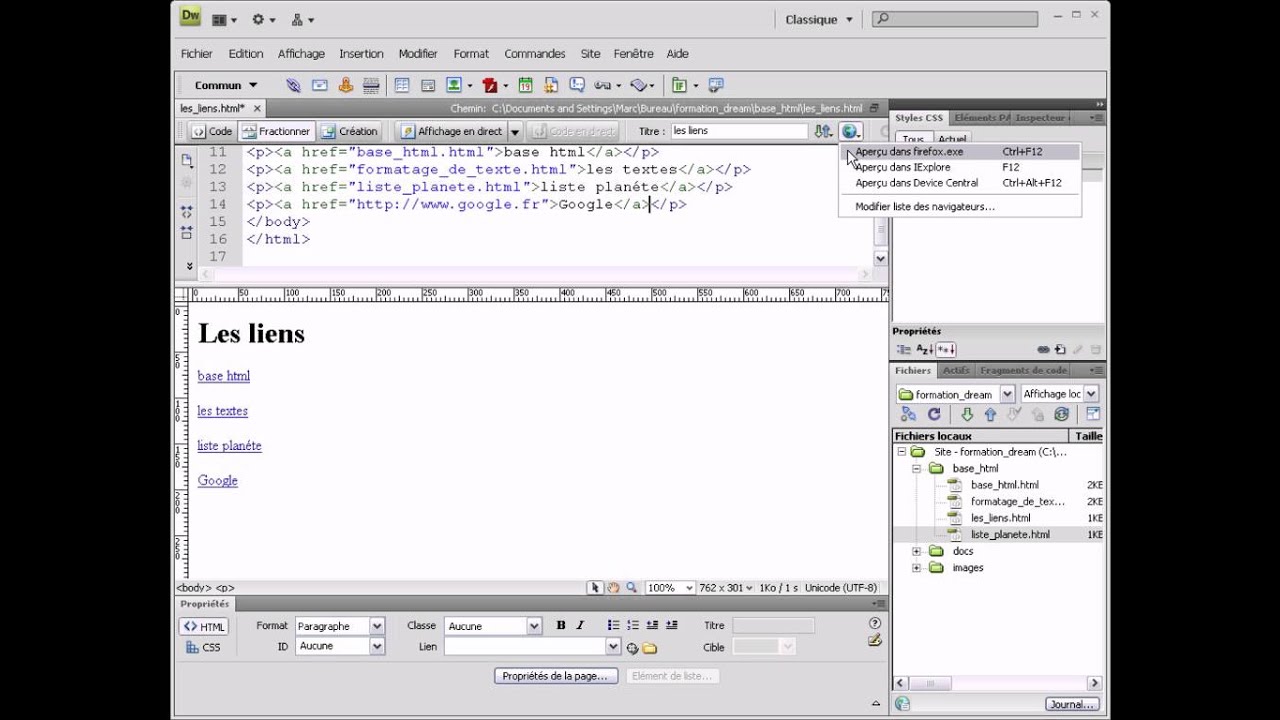Open the gear Extend Dreamweaver menu
1280x720 pixels.
point(264,19)
